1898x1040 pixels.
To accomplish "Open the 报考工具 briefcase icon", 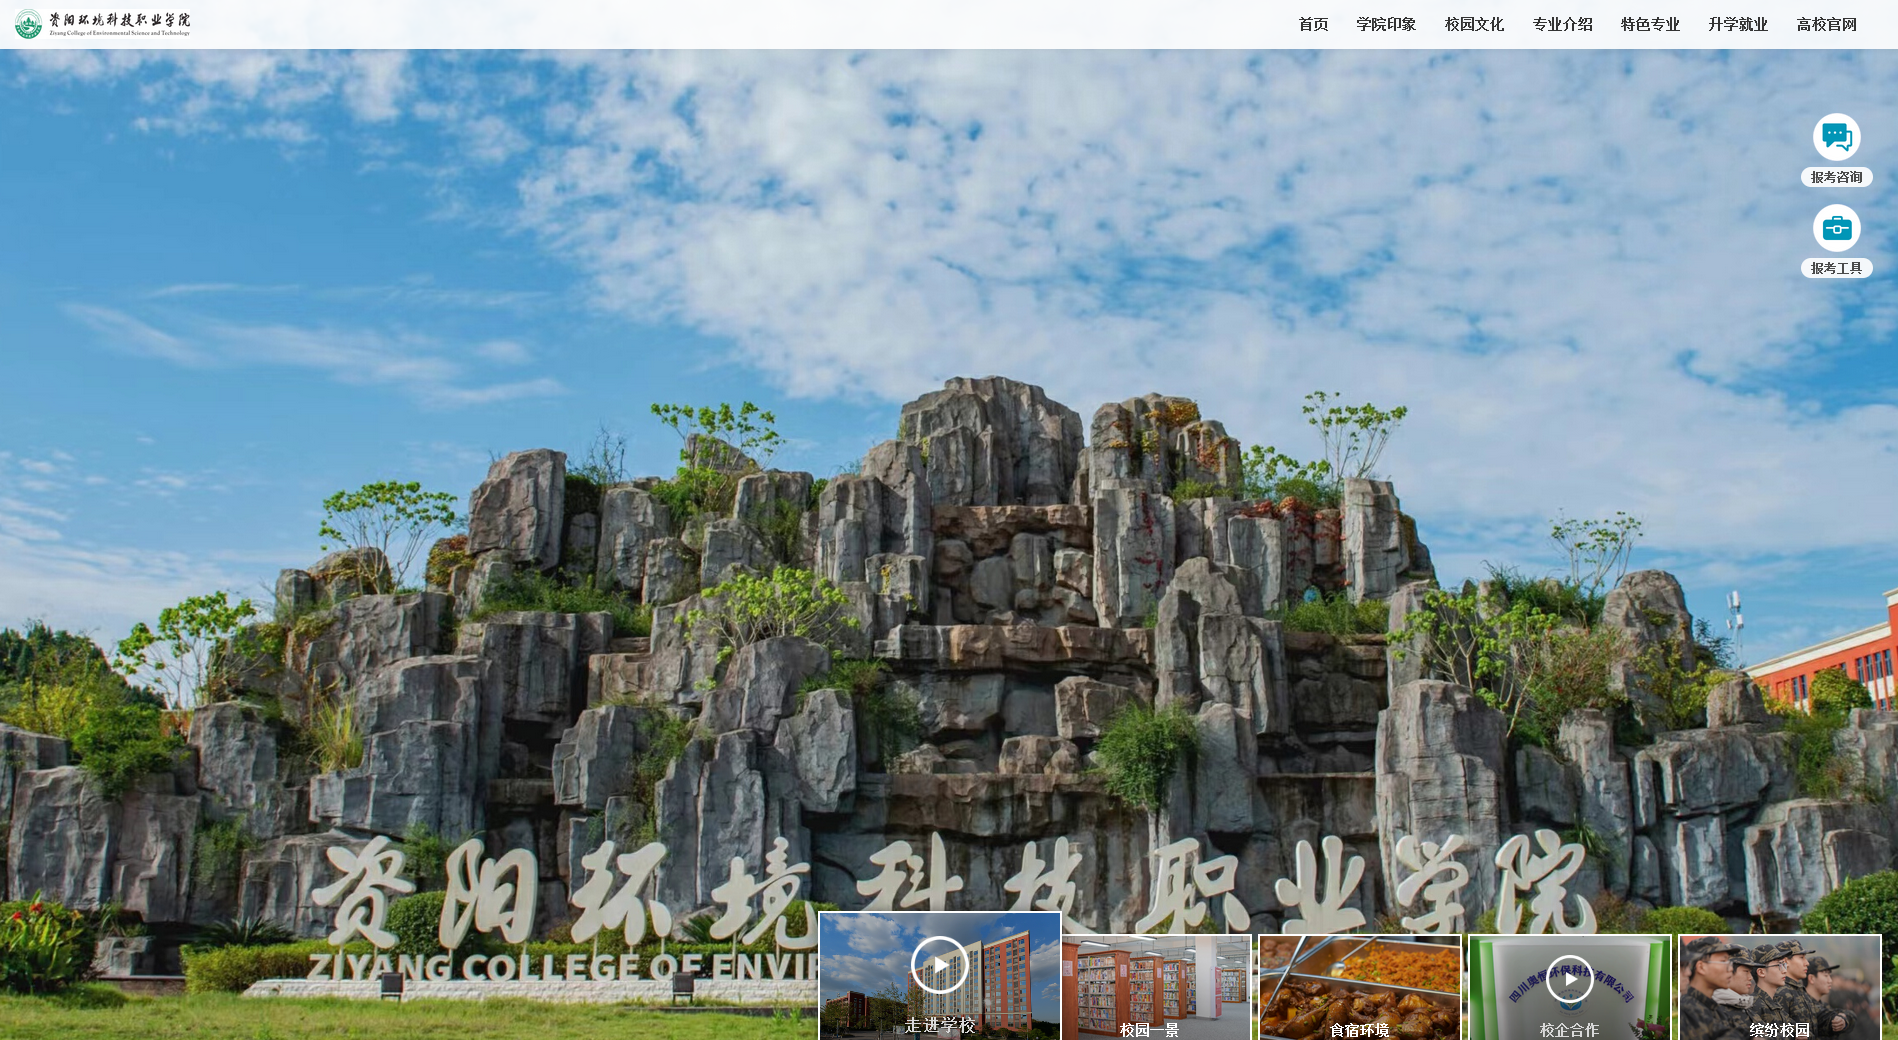I will 1836,228.
